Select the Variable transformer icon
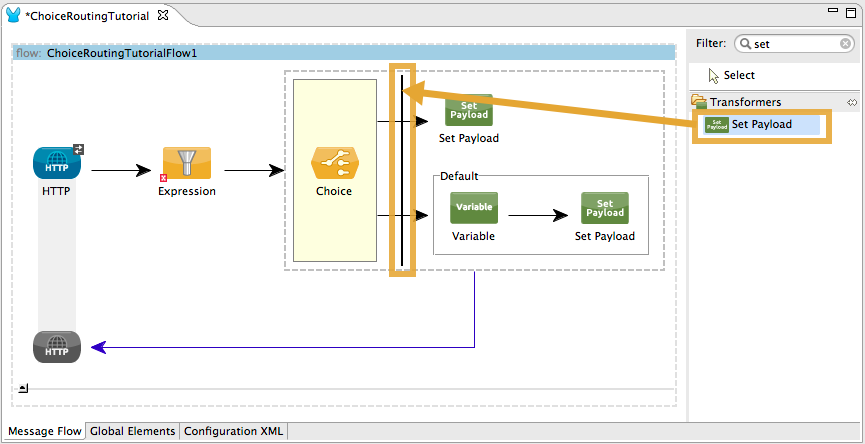 point(473,207)
